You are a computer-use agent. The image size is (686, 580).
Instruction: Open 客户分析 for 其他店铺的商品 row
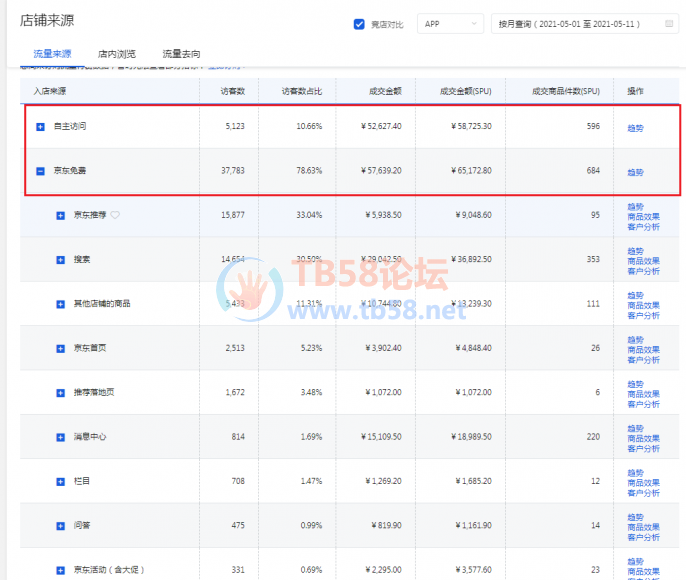643,315
